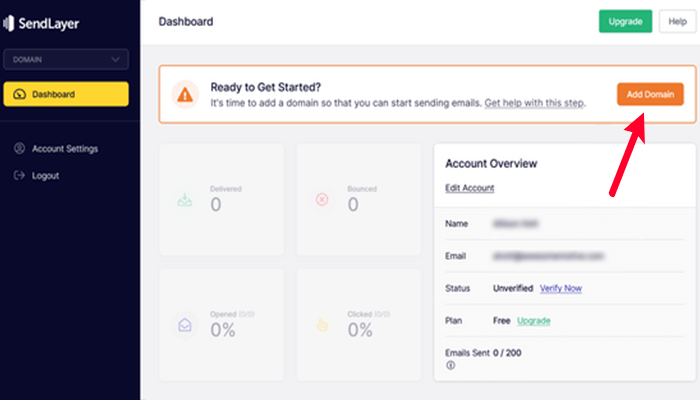Click the Edit Account link
This screenshot has width=700, height=400.
click(x=469, y=188)
